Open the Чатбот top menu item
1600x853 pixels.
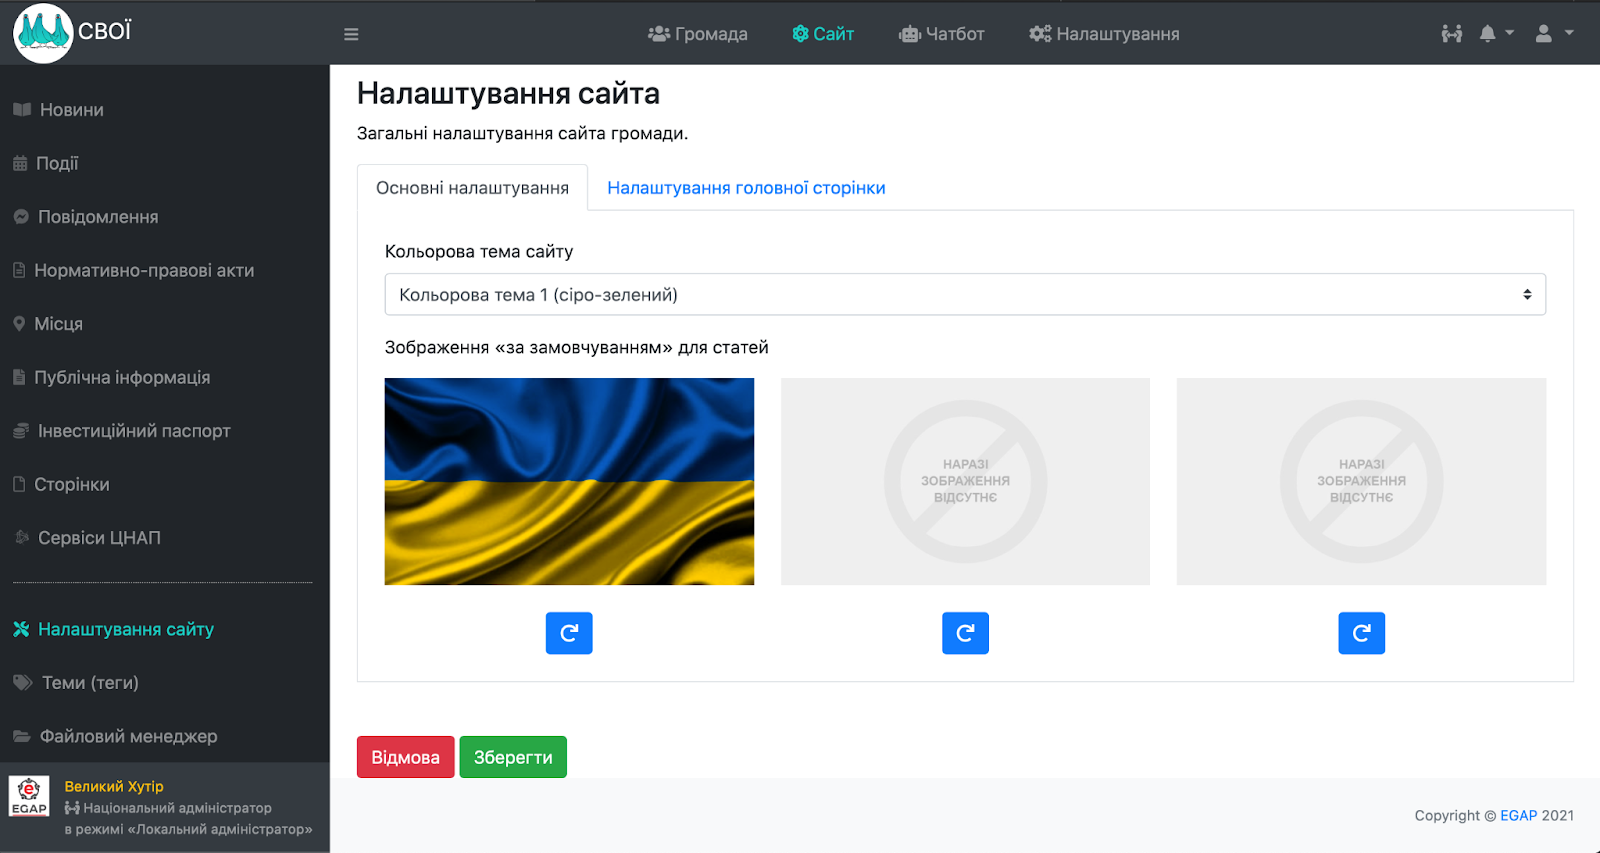tap(941, 34)
